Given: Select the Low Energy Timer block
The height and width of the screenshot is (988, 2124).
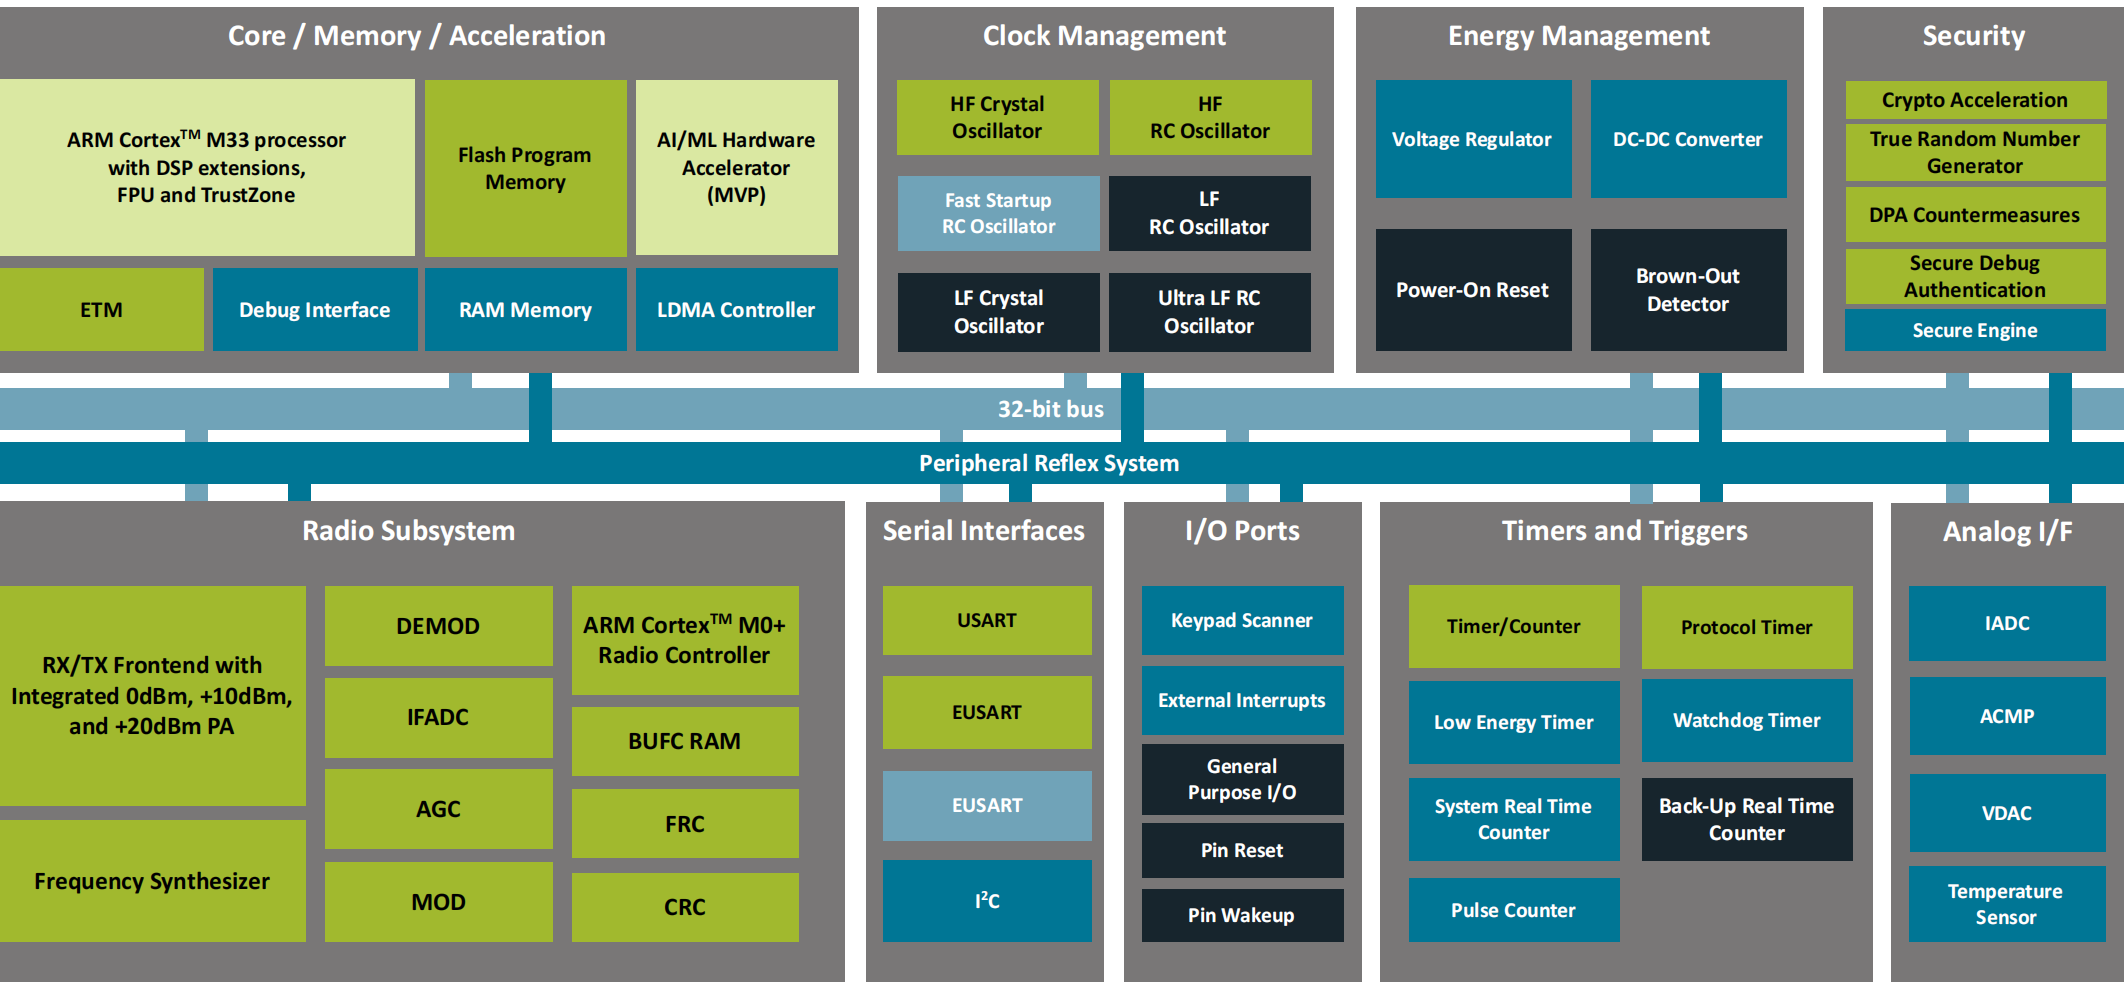Looking at the screenshot, I should point(1514,722).
